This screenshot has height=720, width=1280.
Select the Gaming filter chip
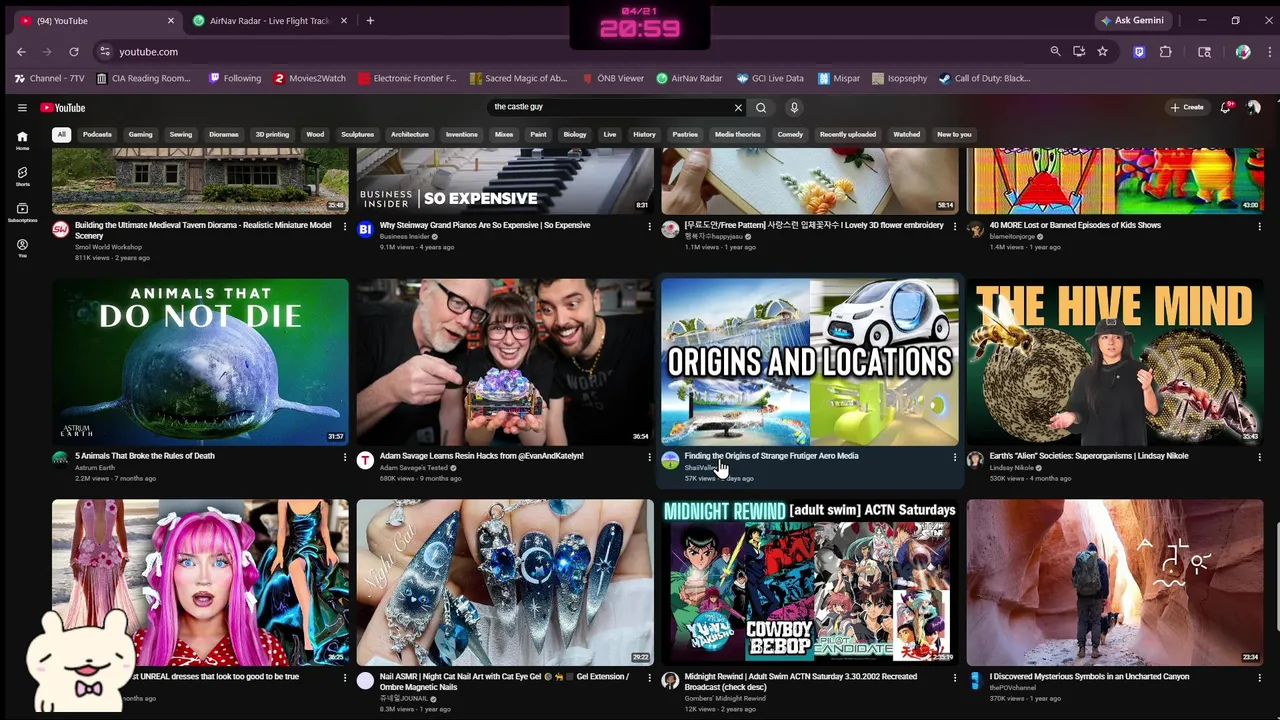pos(140,134)
